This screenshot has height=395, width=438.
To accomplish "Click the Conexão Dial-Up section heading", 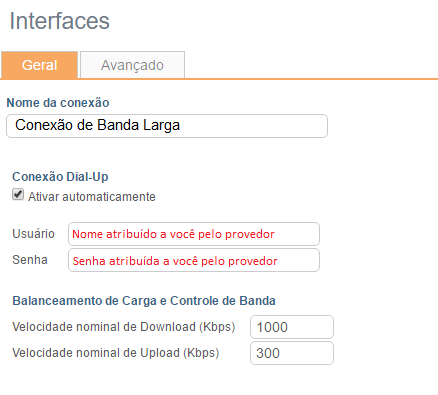I will (60, 177).
